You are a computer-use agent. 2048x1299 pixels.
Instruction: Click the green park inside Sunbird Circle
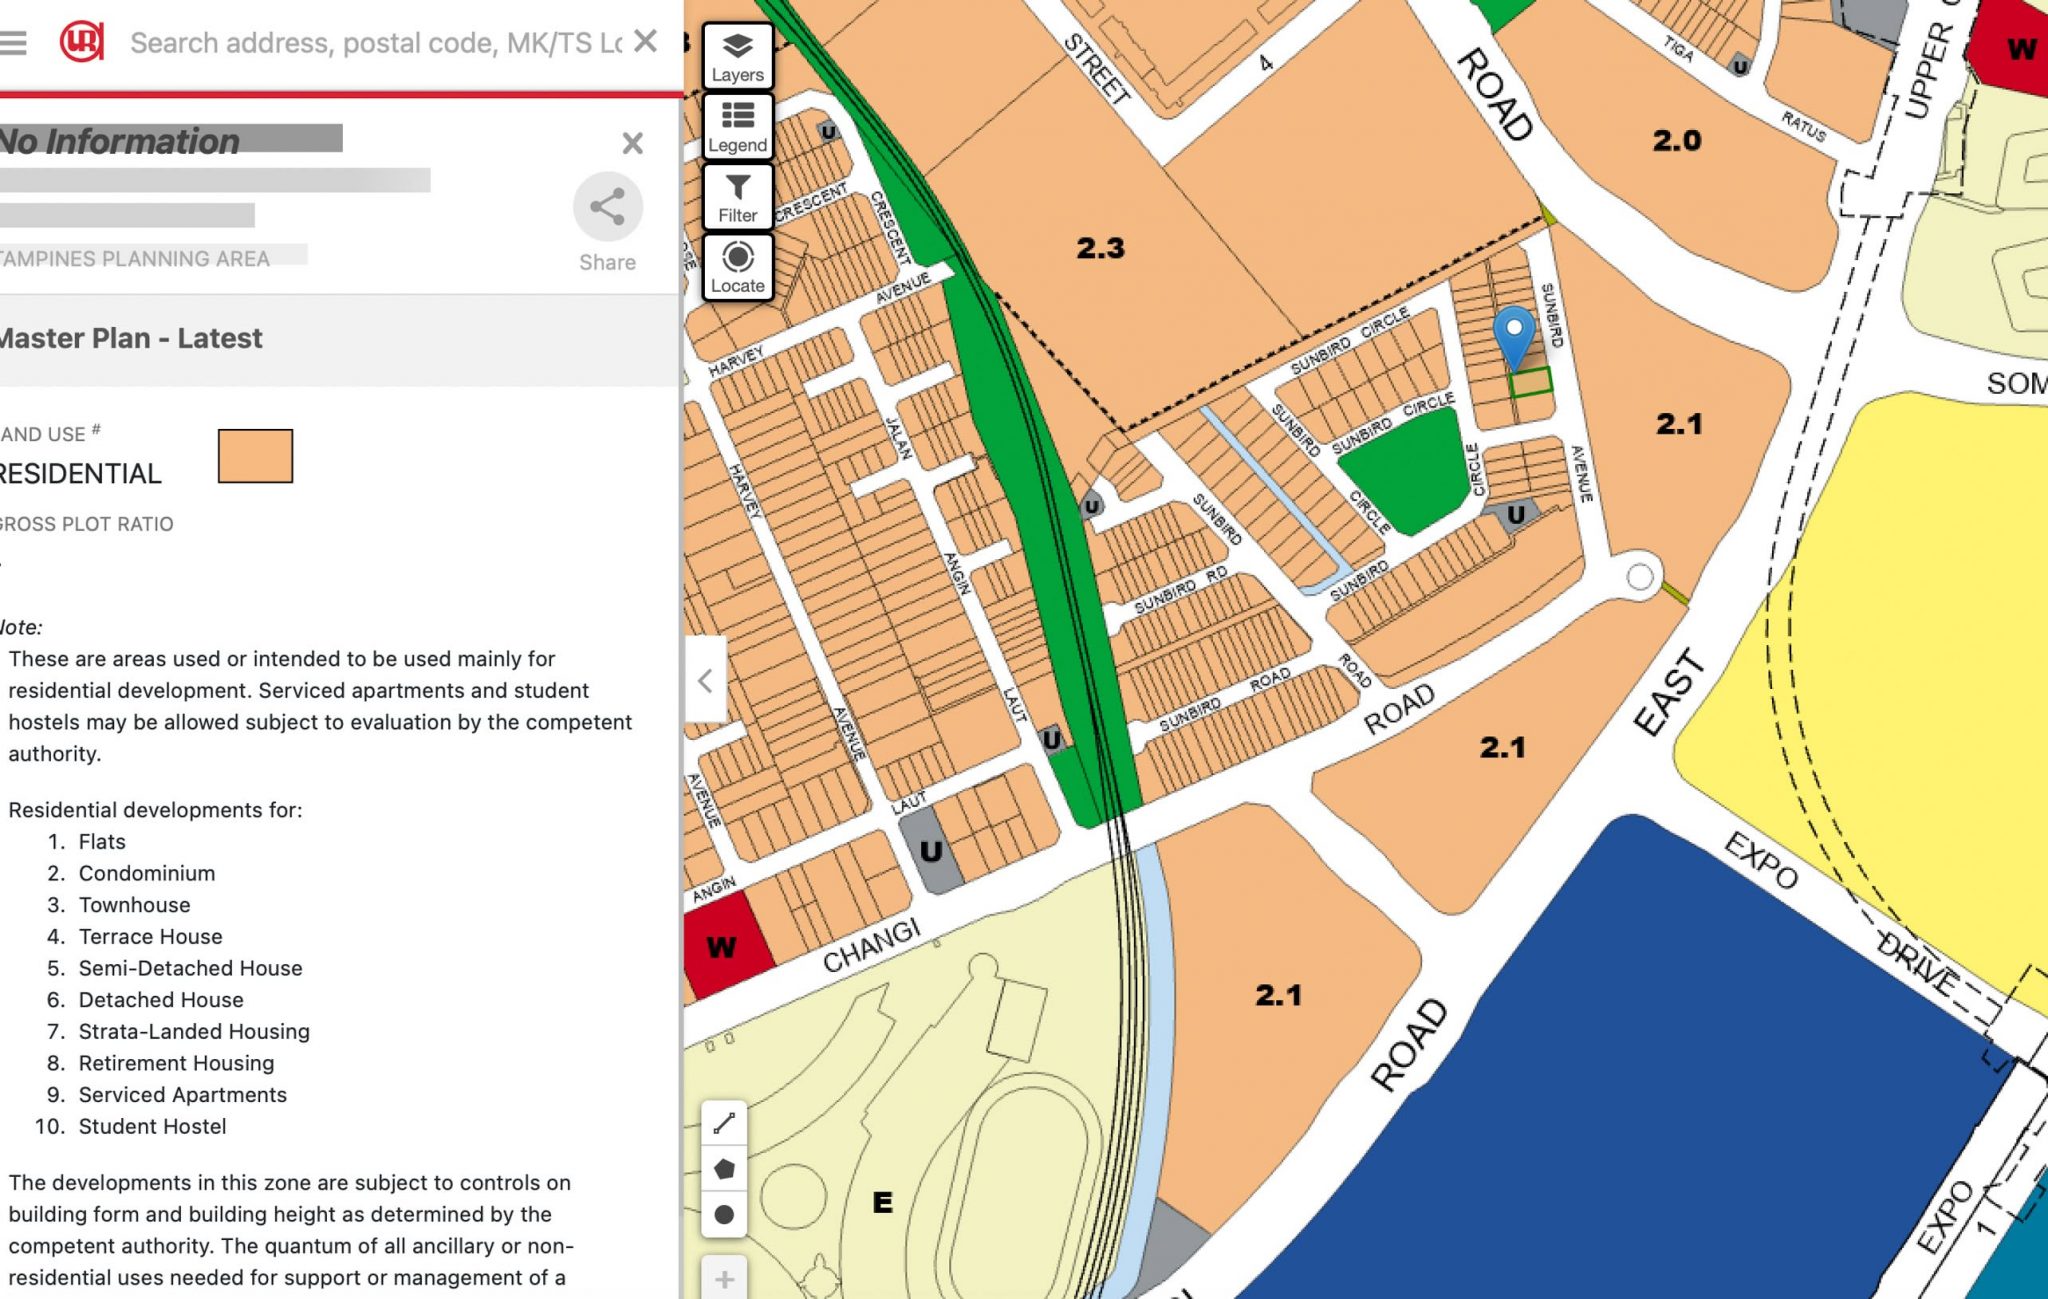click(x=1408, y=470)
